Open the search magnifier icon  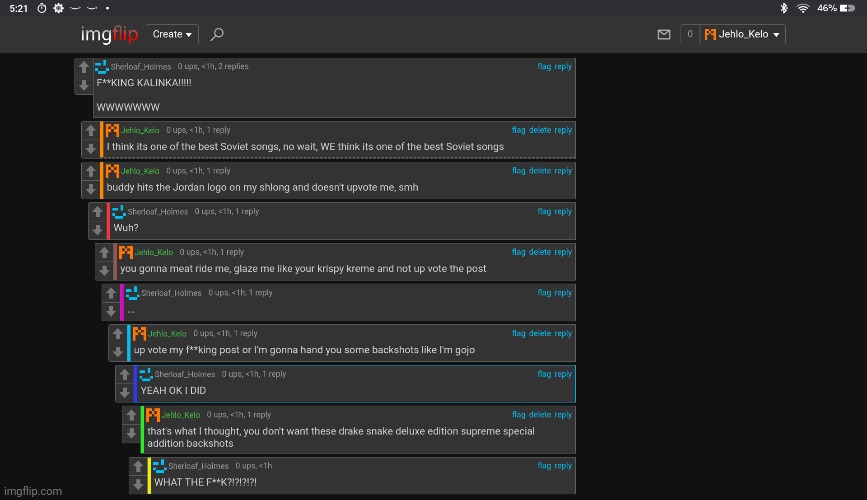[217, 34]
